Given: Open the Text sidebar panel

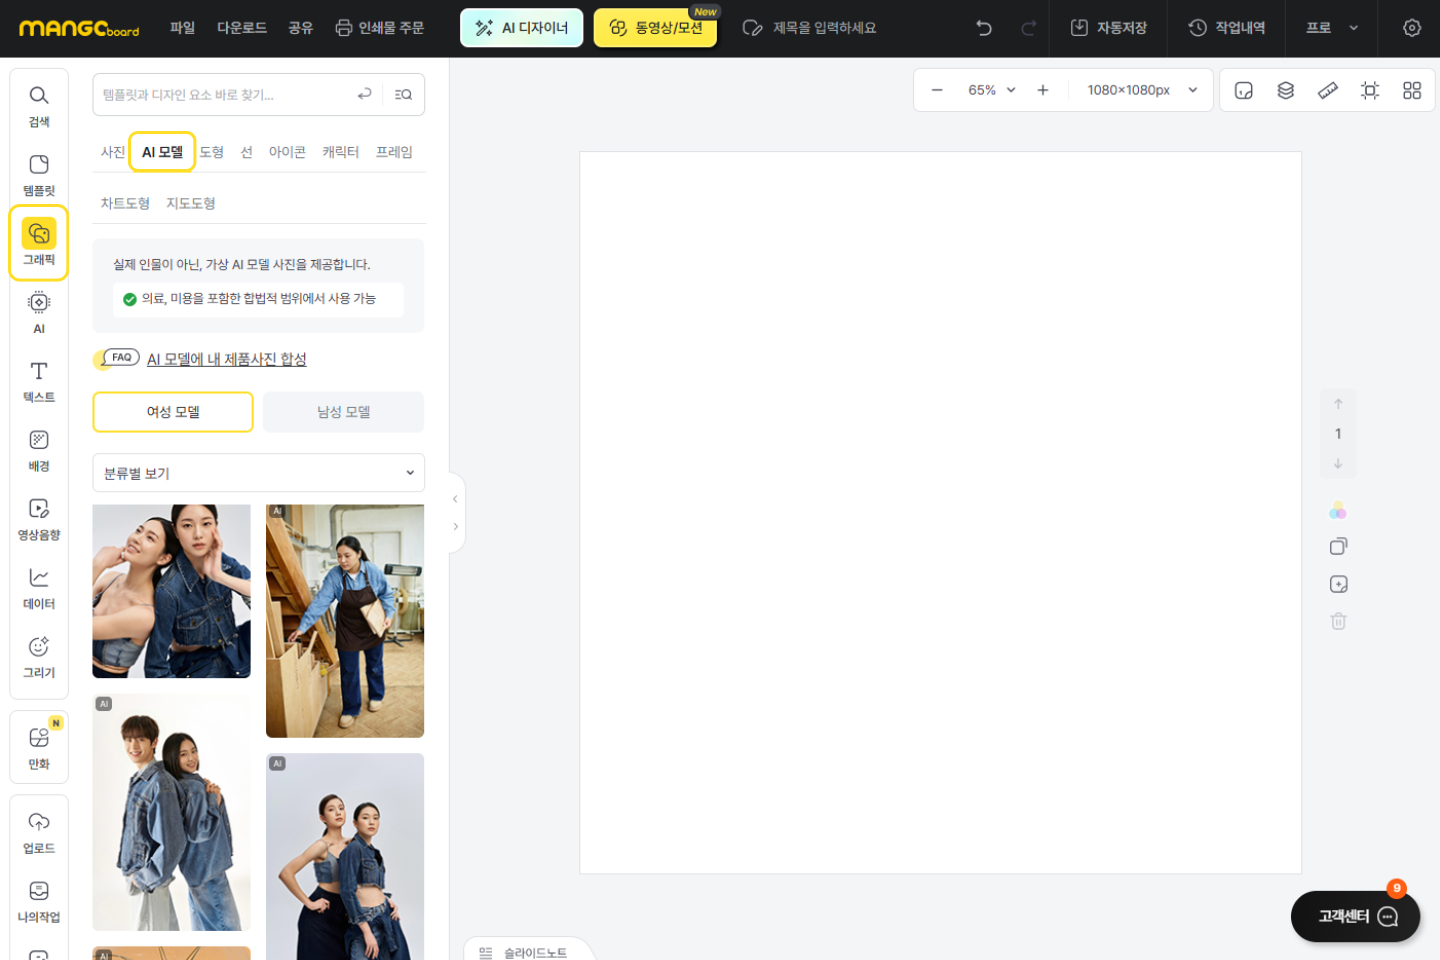Looking at the screenshot, I should click(x=39, y=381).
